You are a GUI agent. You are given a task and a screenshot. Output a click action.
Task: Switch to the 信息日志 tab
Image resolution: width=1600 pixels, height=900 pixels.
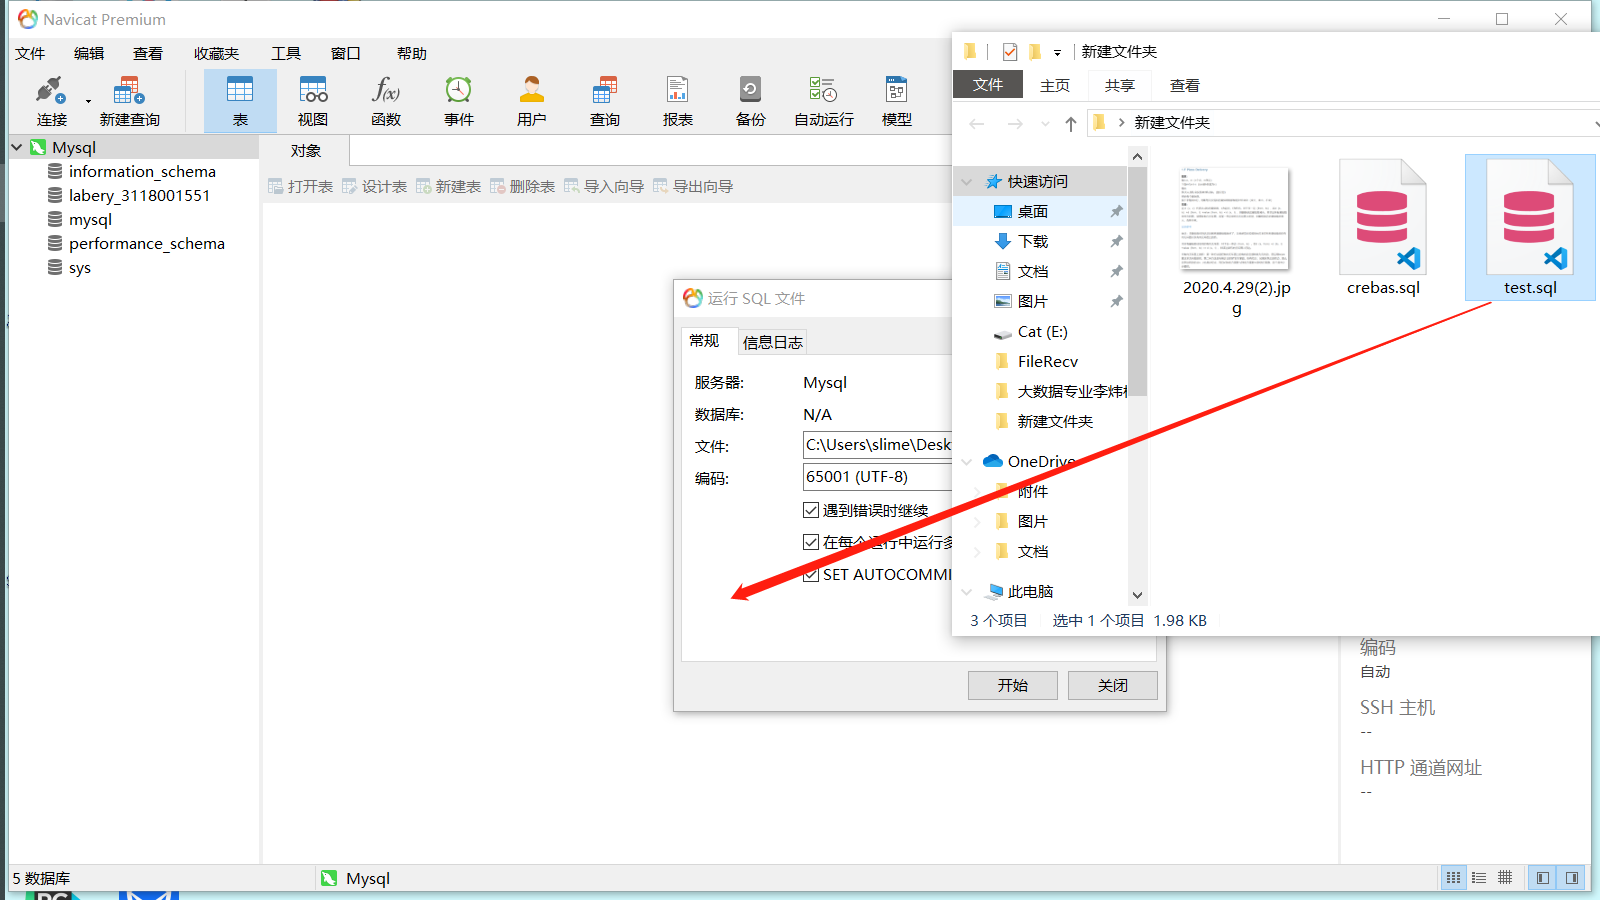[771, 342]
